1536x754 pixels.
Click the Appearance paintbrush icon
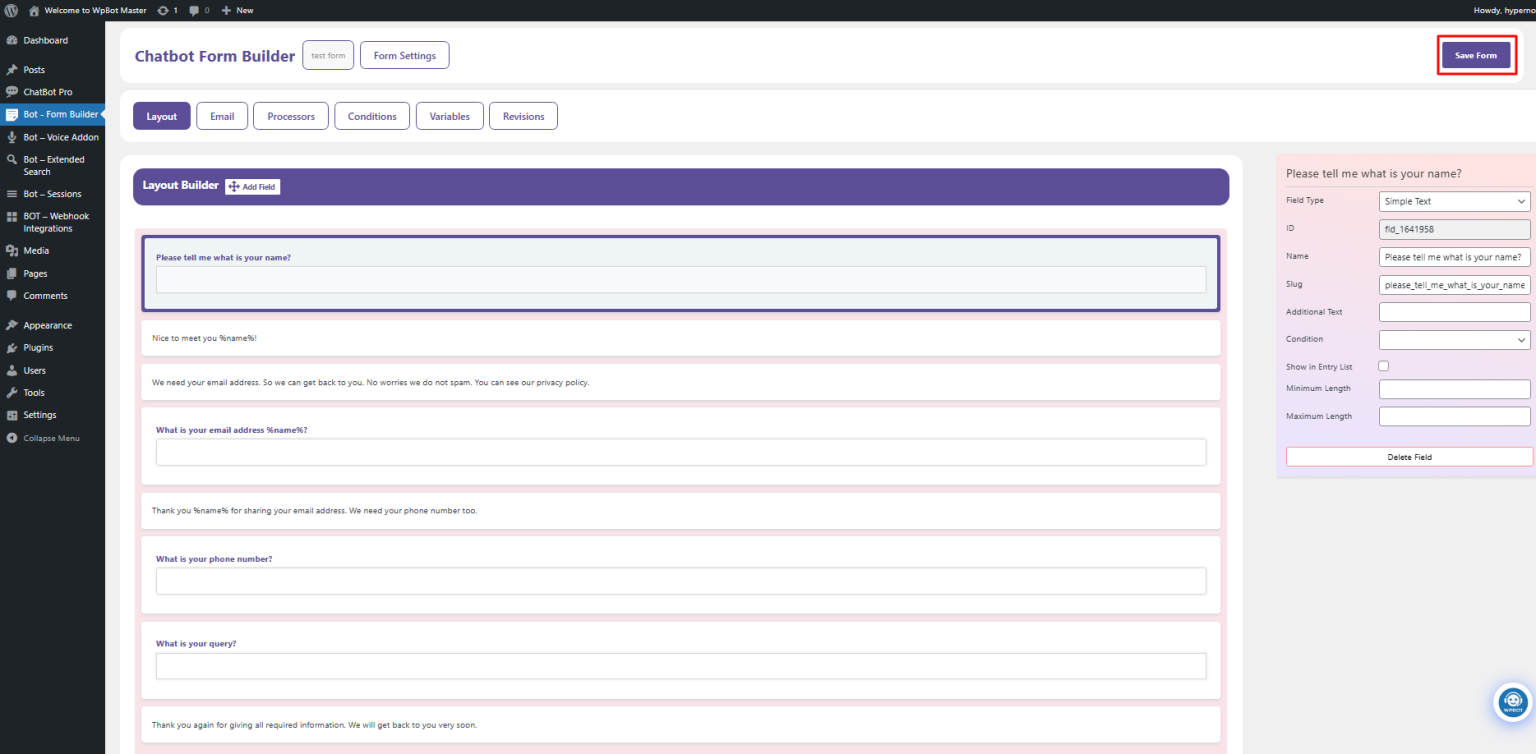(12, 325)
